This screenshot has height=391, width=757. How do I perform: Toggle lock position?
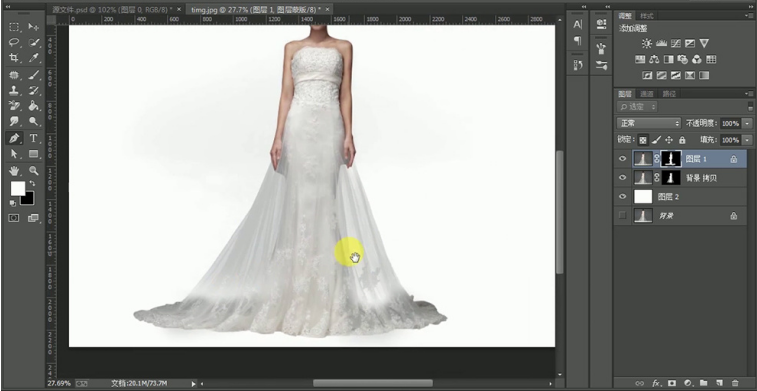pos(669,140)
